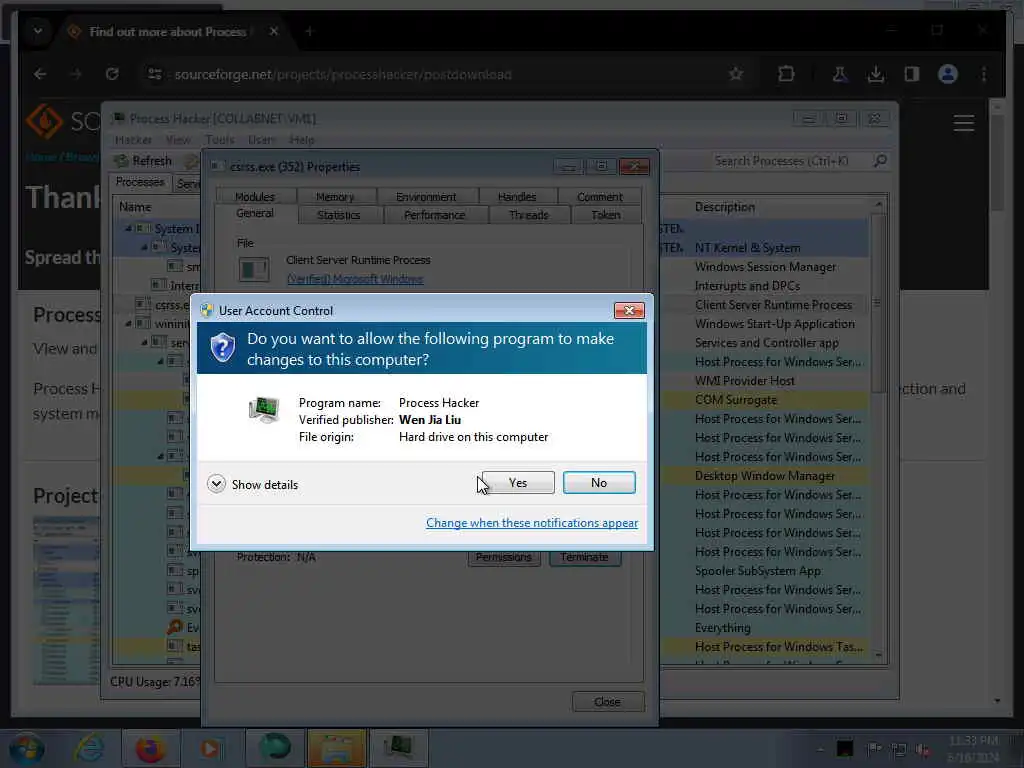Select Statistics tab in csrss.exe Properties
Image resolution: width=1024 pixels, height=768 pixels.
338,215
